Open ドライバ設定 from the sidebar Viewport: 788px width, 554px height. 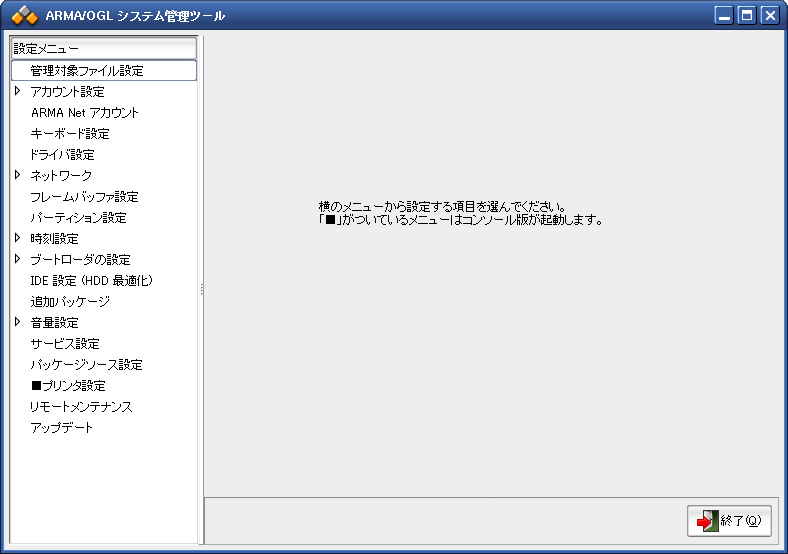point(62,155)
